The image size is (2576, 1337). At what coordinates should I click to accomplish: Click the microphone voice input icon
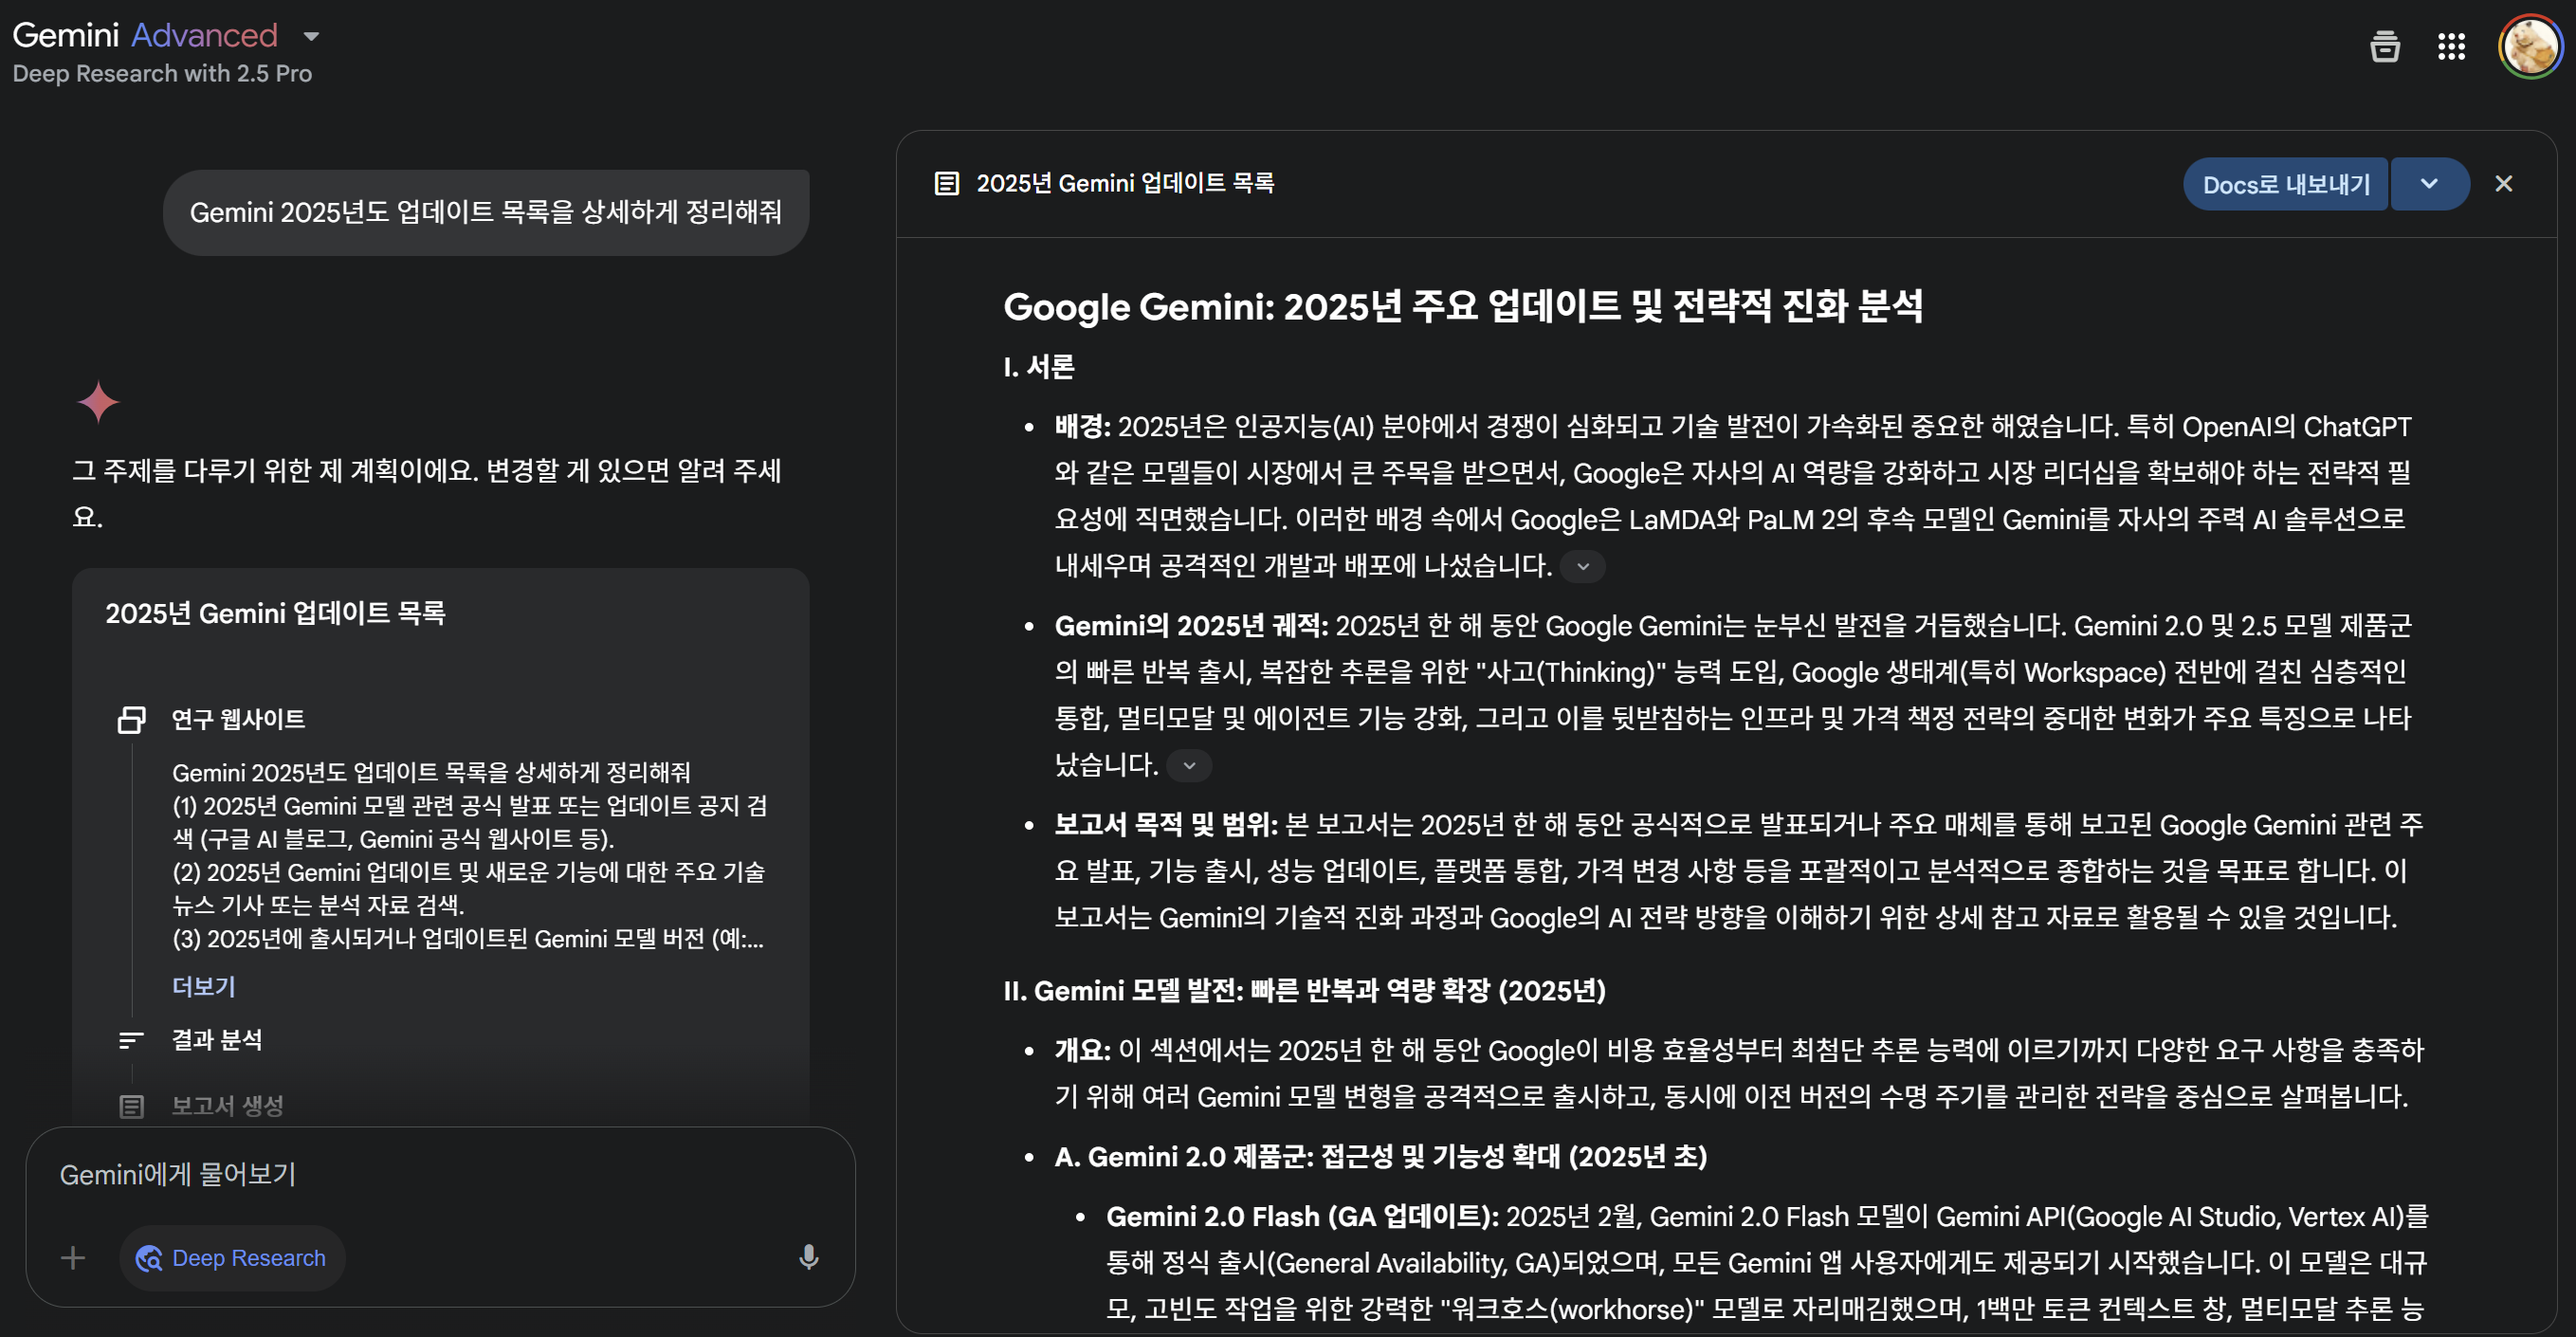click(808, 1257)
